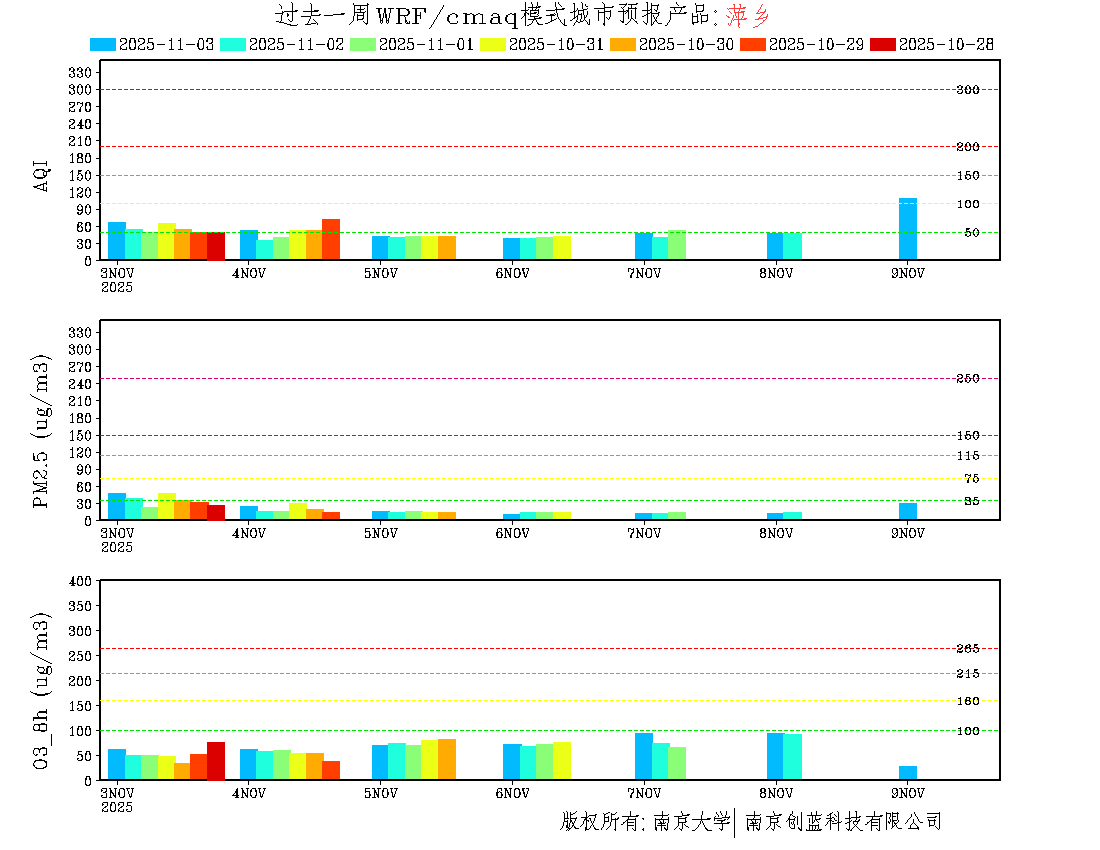Image resolution: width=1100 pixels, height=850 pixels.
Task: Click the yellow 2025-10-31 legend swatch
Action: [x=493, y=44]
